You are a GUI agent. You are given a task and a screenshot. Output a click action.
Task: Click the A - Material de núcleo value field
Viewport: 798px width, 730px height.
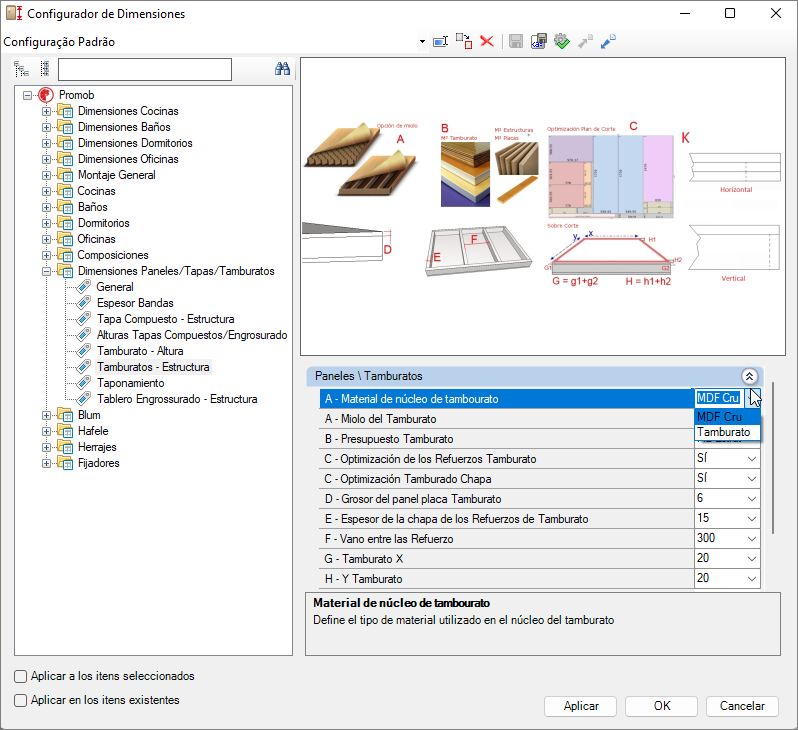pyautogui.click(x=718, y=399)
